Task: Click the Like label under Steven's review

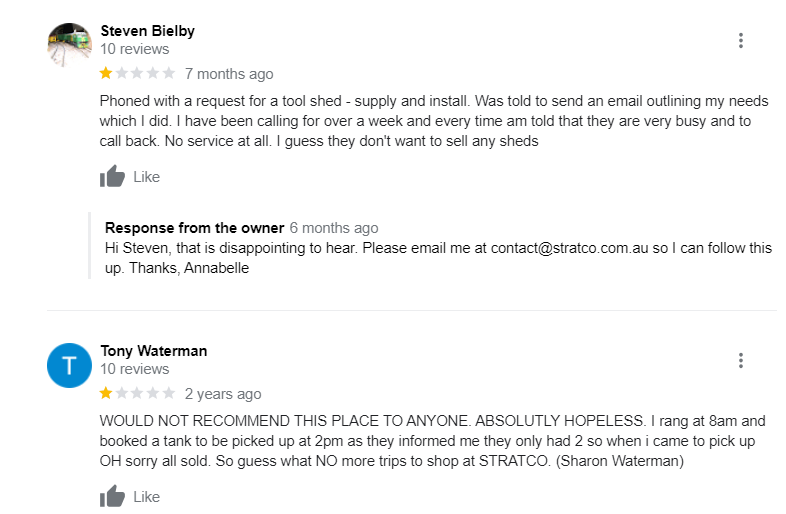Action: point(146,177)
